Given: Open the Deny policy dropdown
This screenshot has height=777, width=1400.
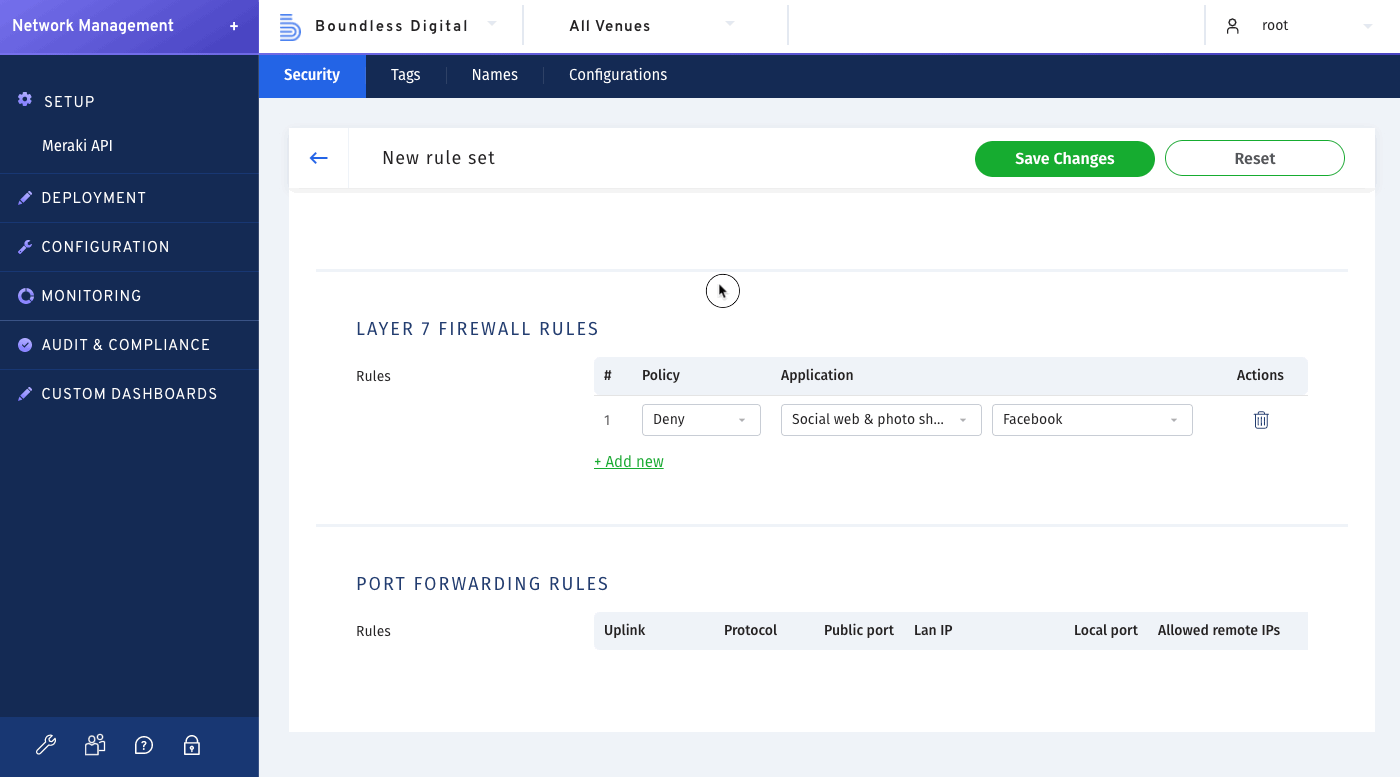Looking at the screenshot, I should tap(700, 420).
